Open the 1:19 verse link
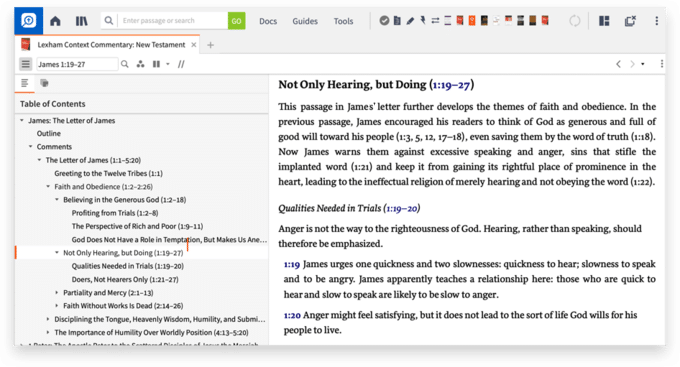The height and width of the screenshot is (367, 680). (x=292, y=264)
